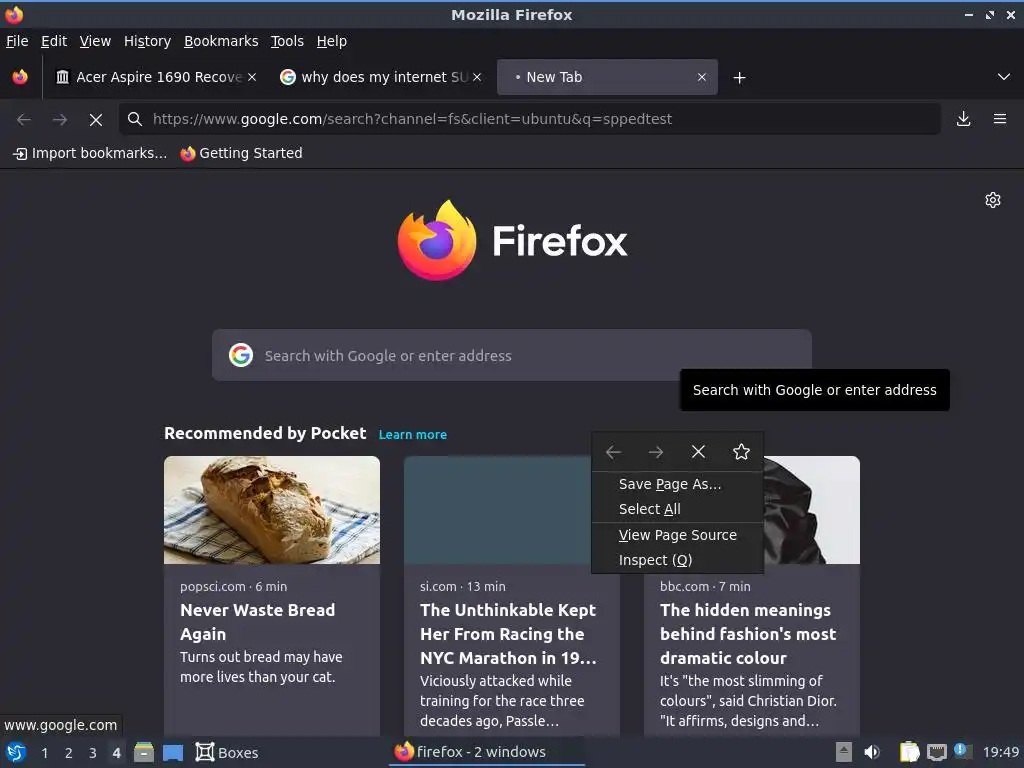The height and width of the screenshot is (768, 1024).
Task: Open the View menu
Action: [95, 41]
